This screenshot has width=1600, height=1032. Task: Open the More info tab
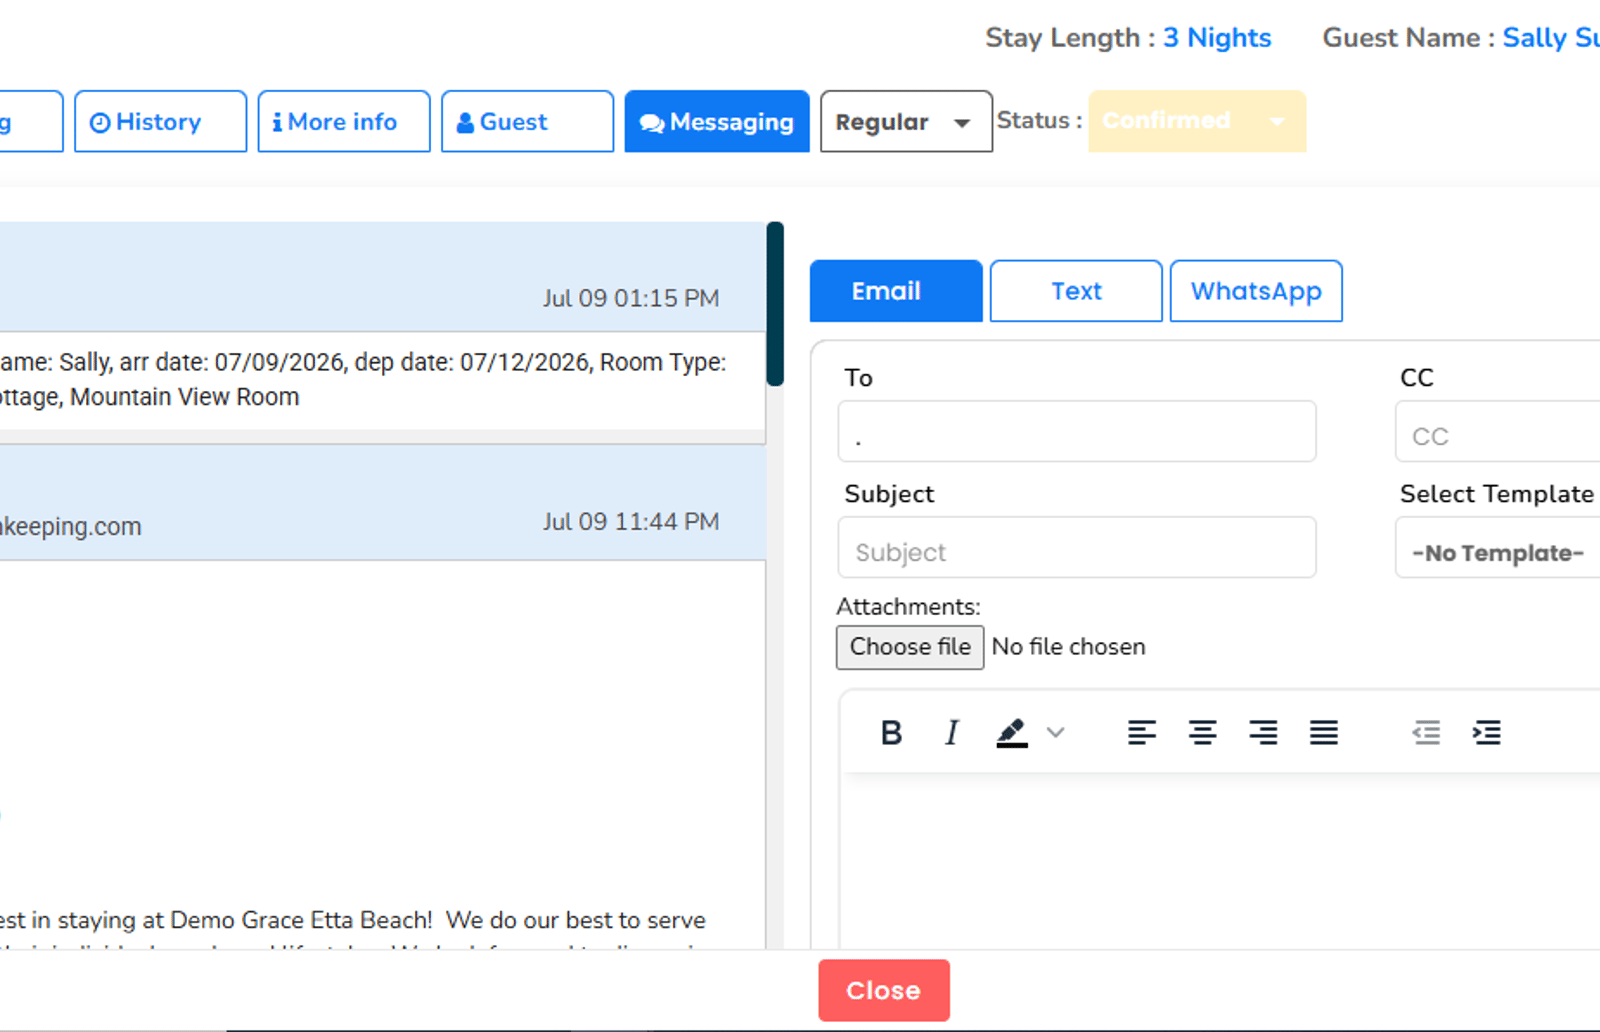344,122
